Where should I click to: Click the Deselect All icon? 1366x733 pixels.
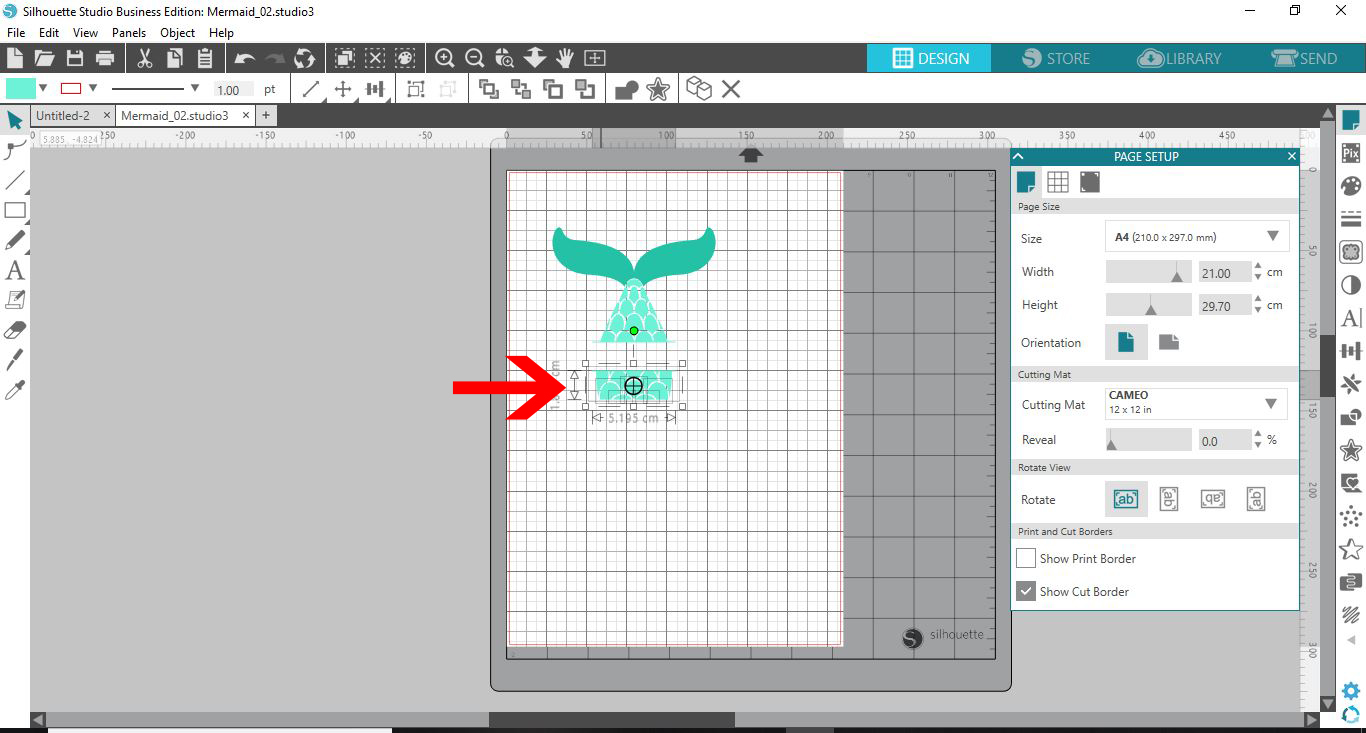tap(375, 58)
